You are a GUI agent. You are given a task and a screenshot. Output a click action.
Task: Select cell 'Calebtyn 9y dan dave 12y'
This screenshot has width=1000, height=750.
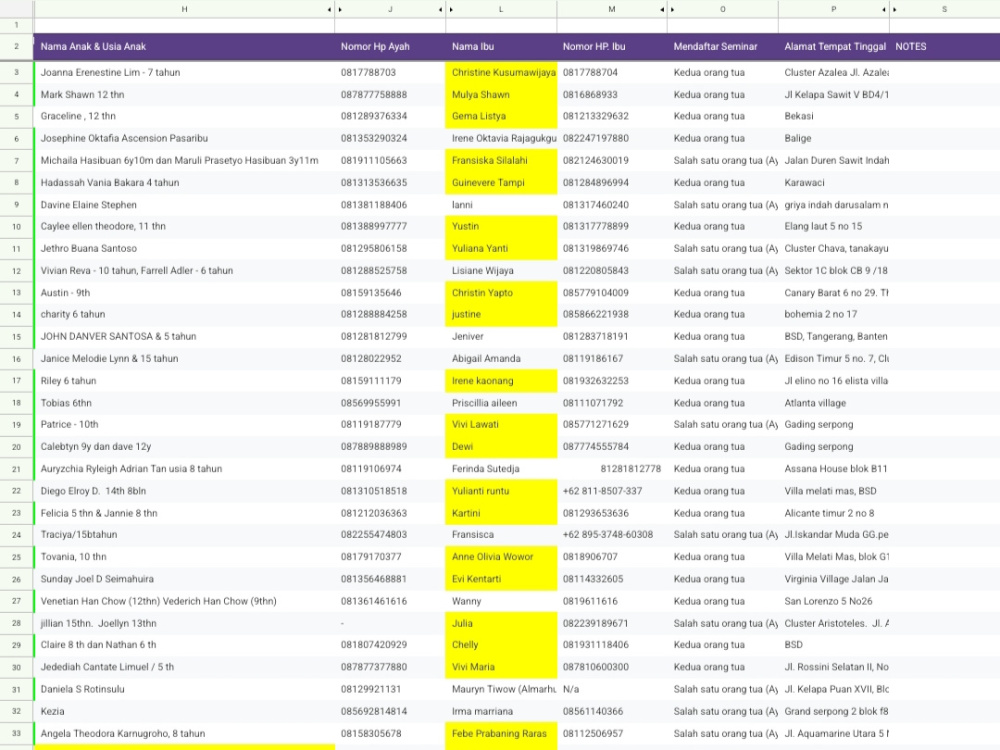(184, 447)
